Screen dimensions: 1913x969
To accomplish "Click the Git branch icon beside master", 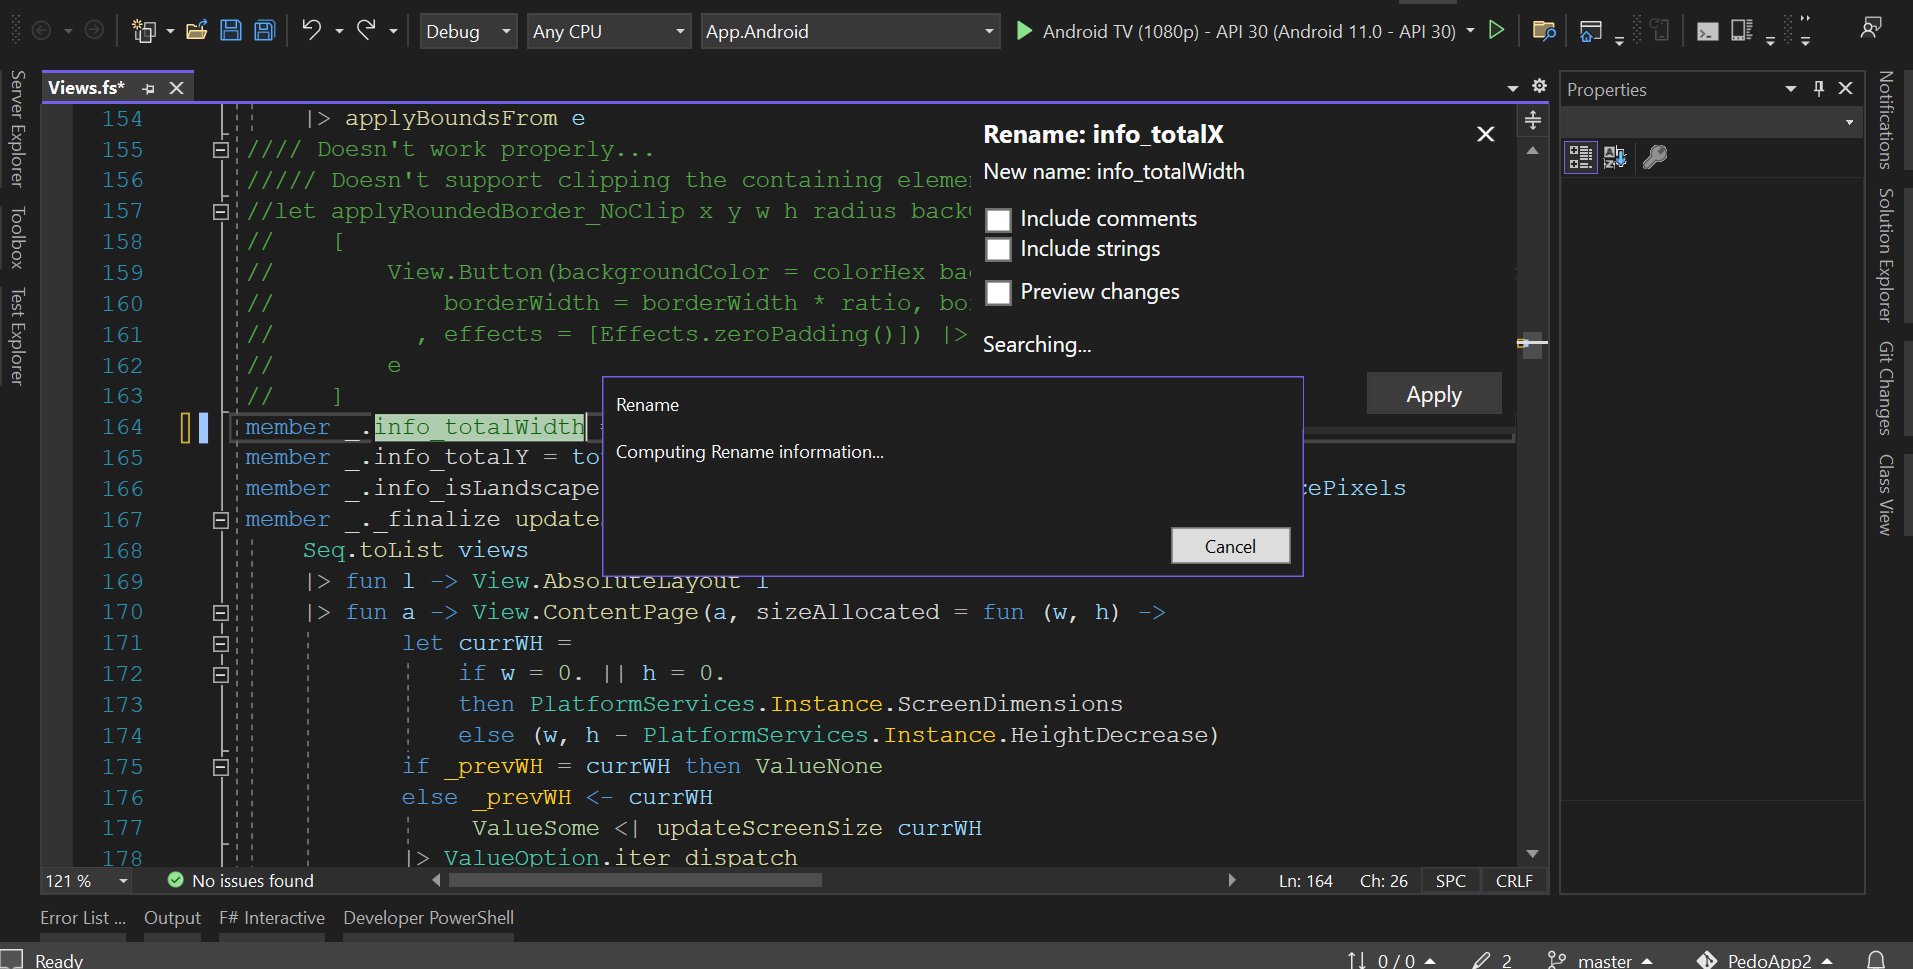I will [x=1556, y=960].
